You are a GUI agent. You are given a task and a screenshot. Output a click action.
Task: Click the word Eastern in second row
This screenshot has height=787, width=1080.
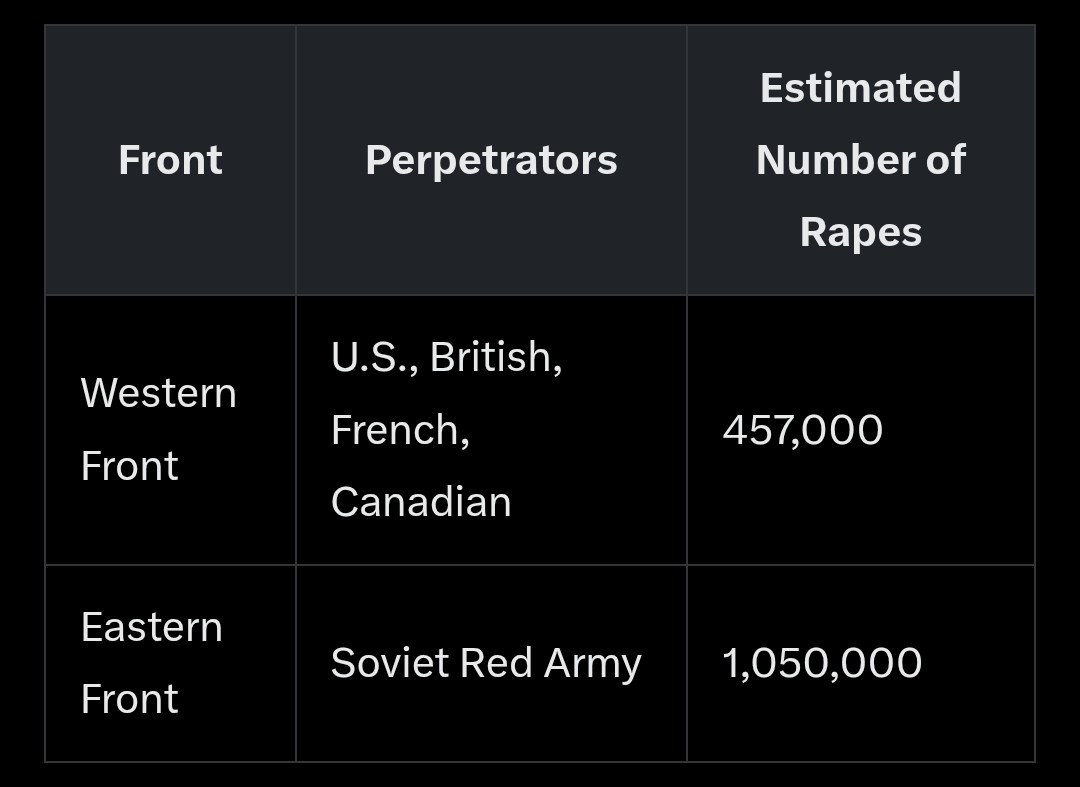(x=152, y=627)
